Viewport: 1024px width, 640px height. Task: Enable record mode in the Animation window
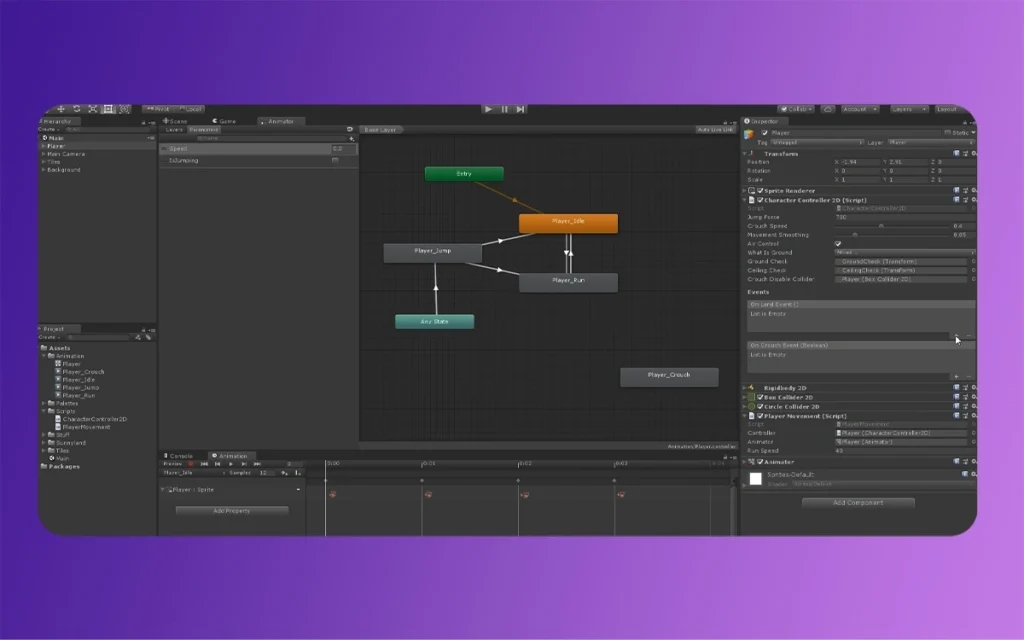[x=189, y=464]
